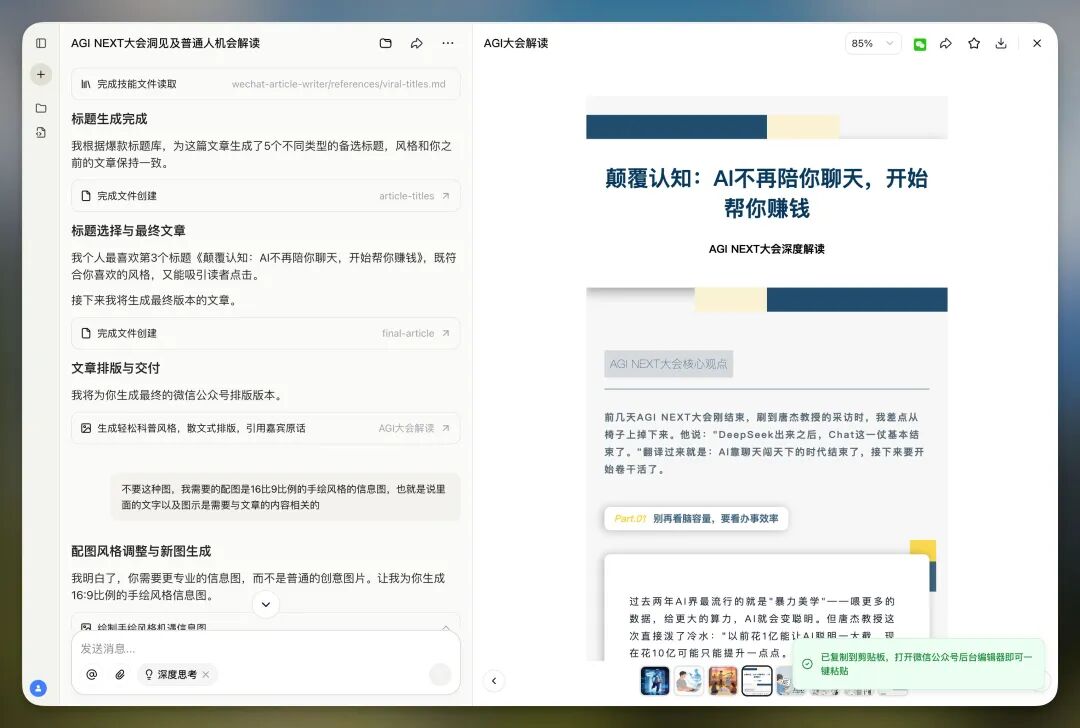1080x728 pixels.
Task: Share the conversation from the chat header
Action: tap(417, 43)
